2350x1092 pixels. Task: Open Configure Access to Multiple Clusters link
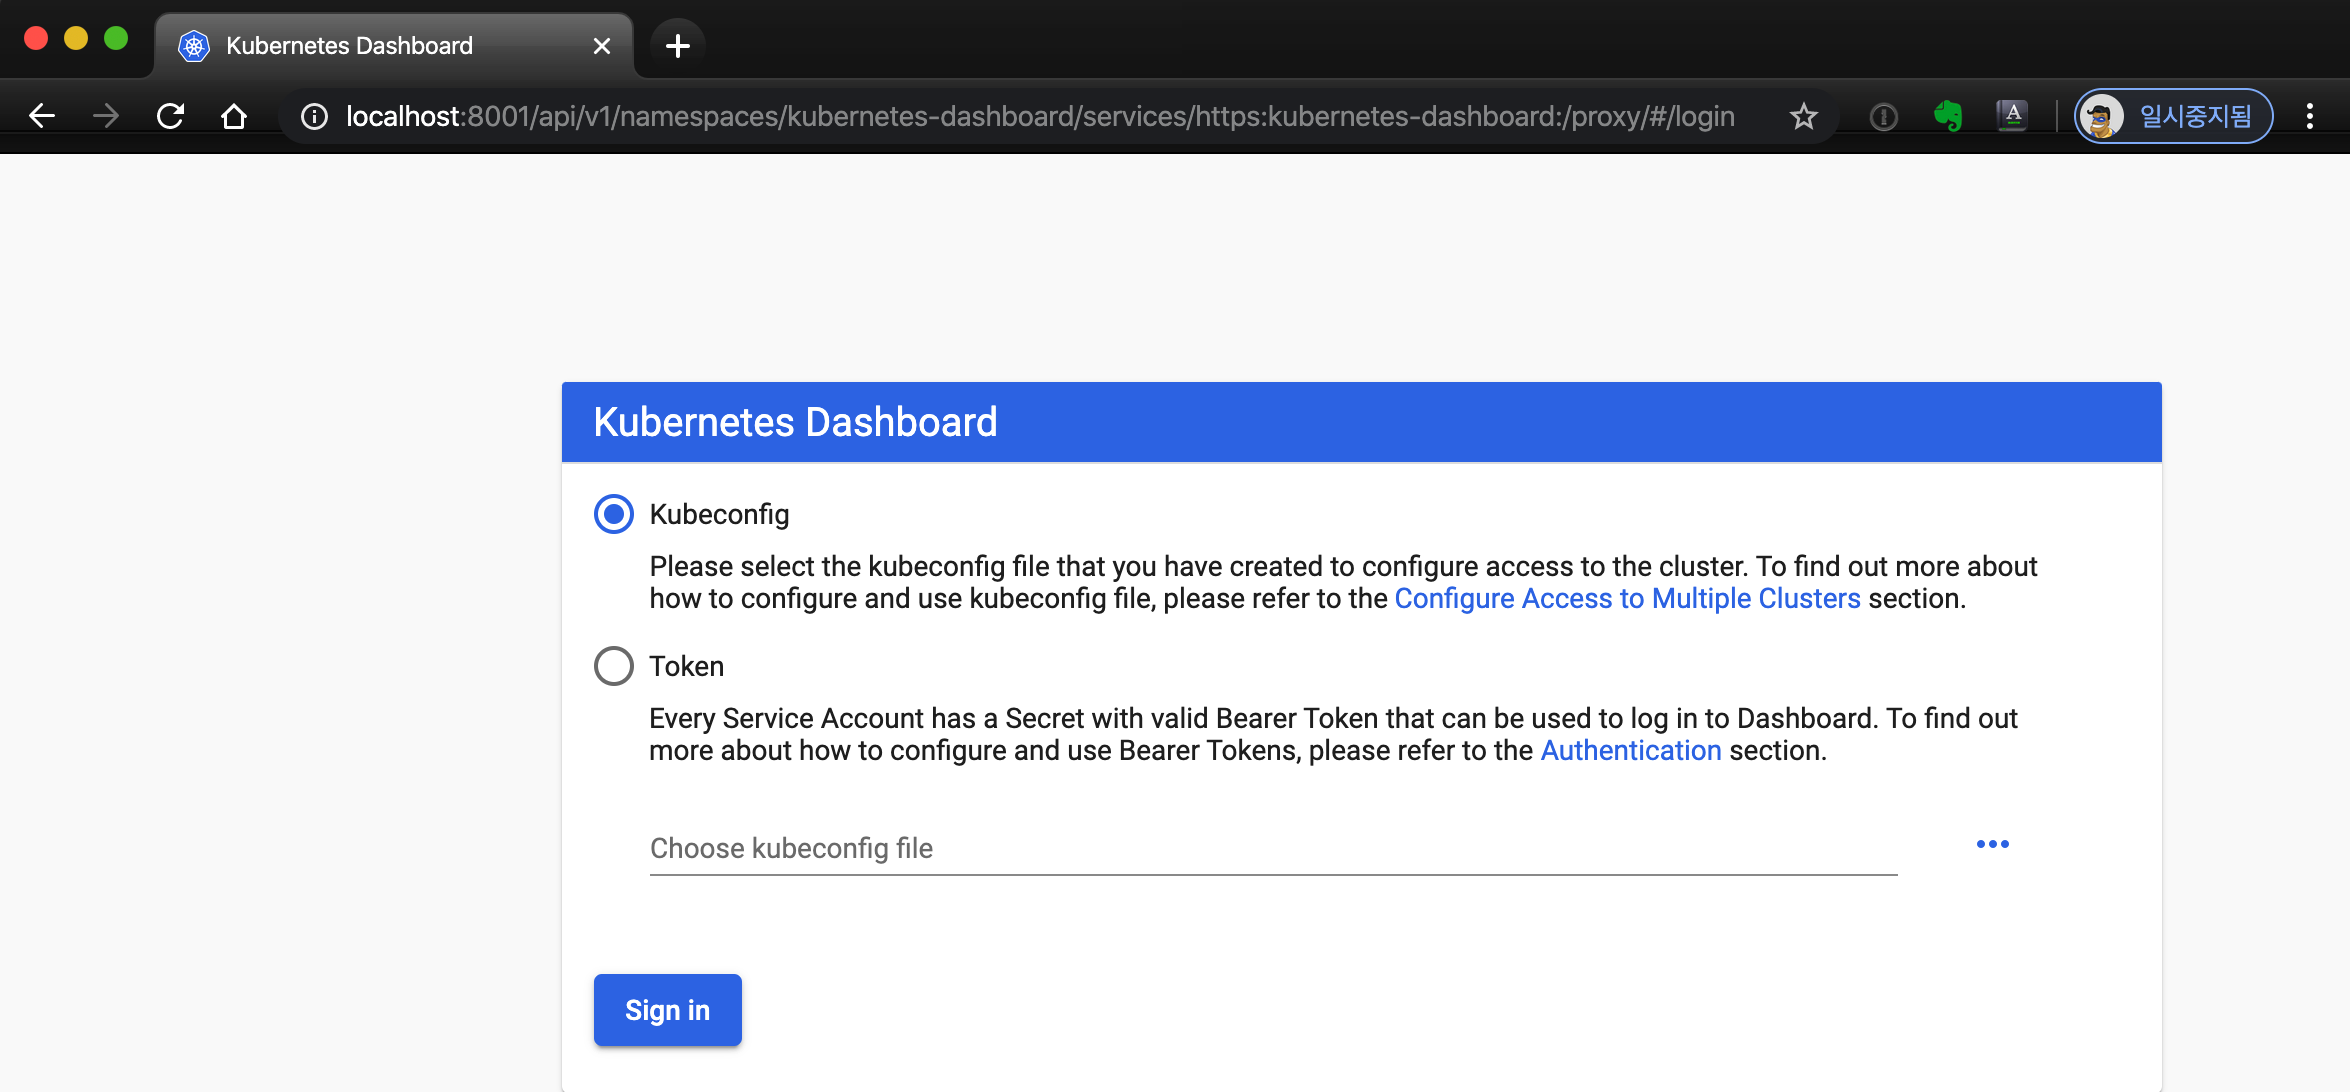(1627, 598)
